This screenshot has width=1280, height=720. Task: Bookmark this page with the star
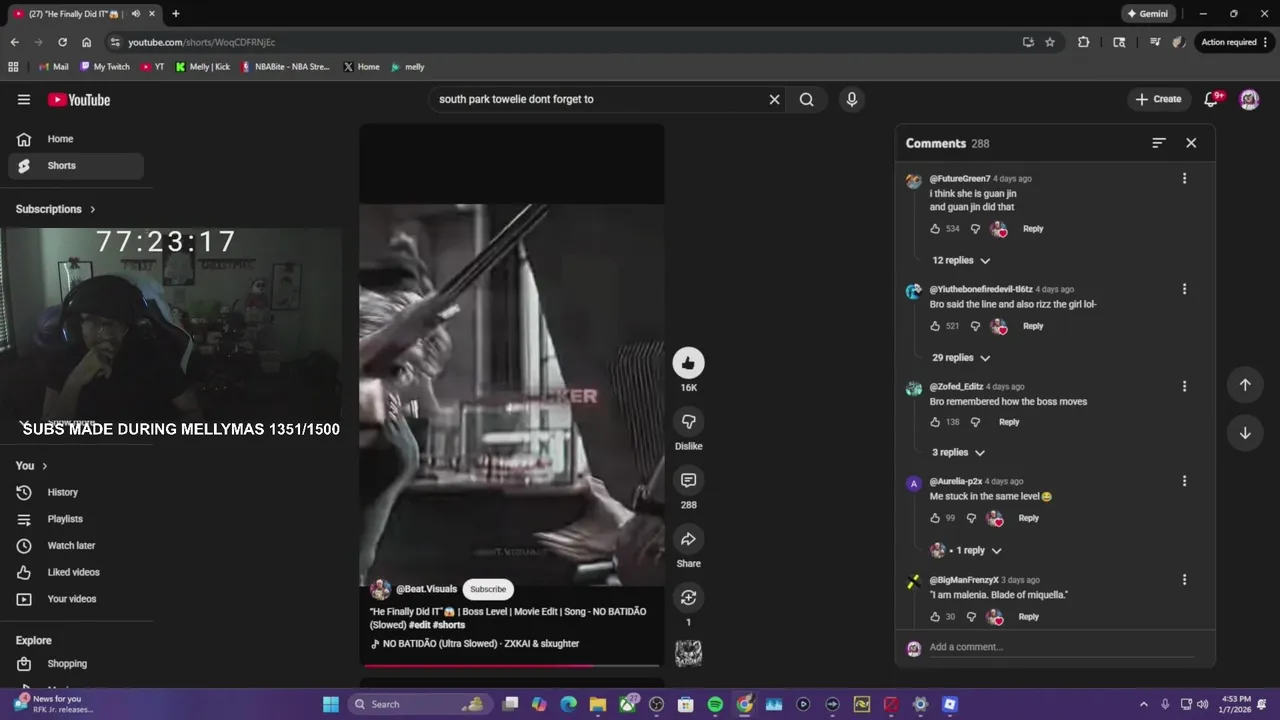pos(1050,42)
